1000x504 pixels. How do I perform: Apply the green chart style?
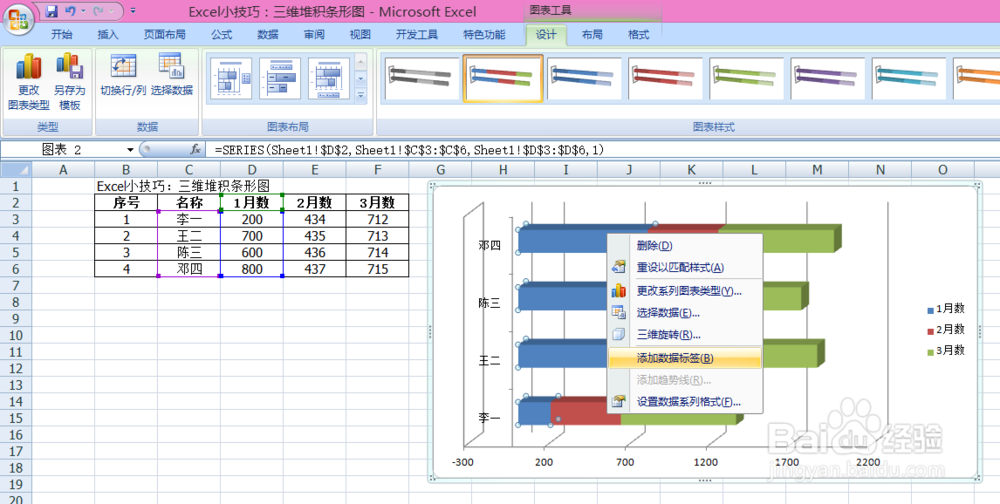(x=746, y=78)
